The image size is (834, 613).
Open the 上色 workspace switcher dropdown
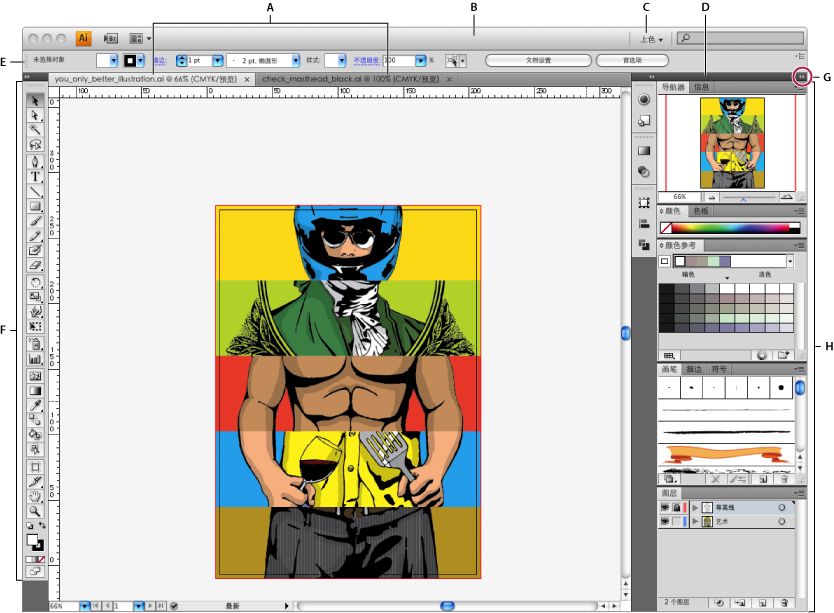pyautogui.click(x=651, y=39)
